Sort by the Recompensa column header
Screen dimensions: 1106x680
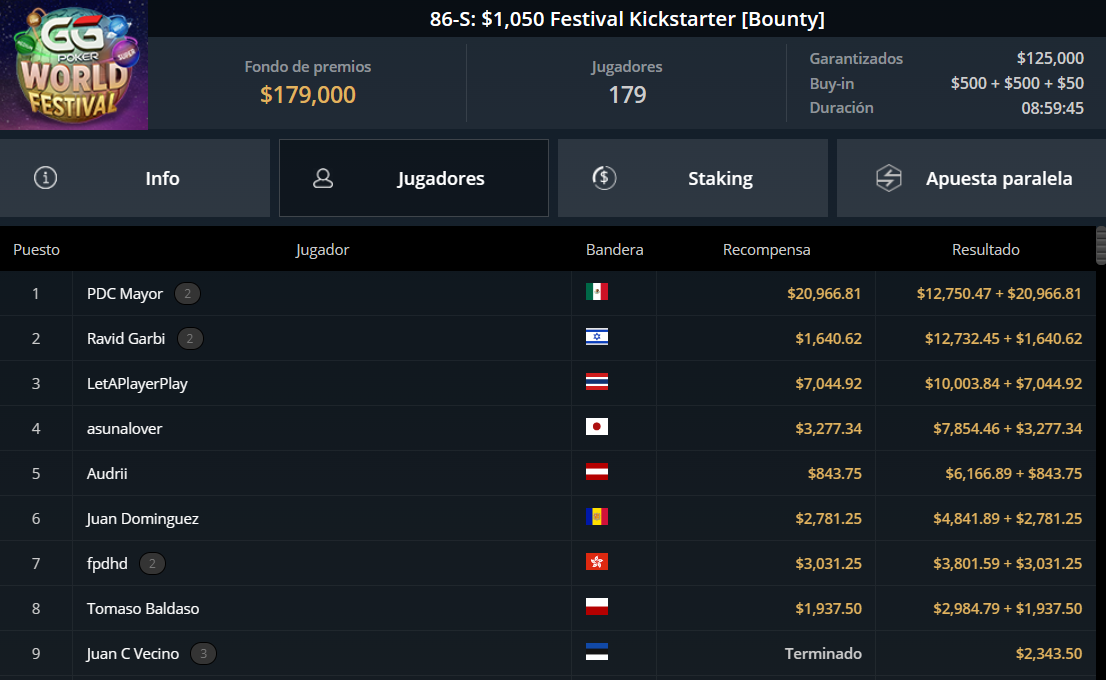point(767,250)
